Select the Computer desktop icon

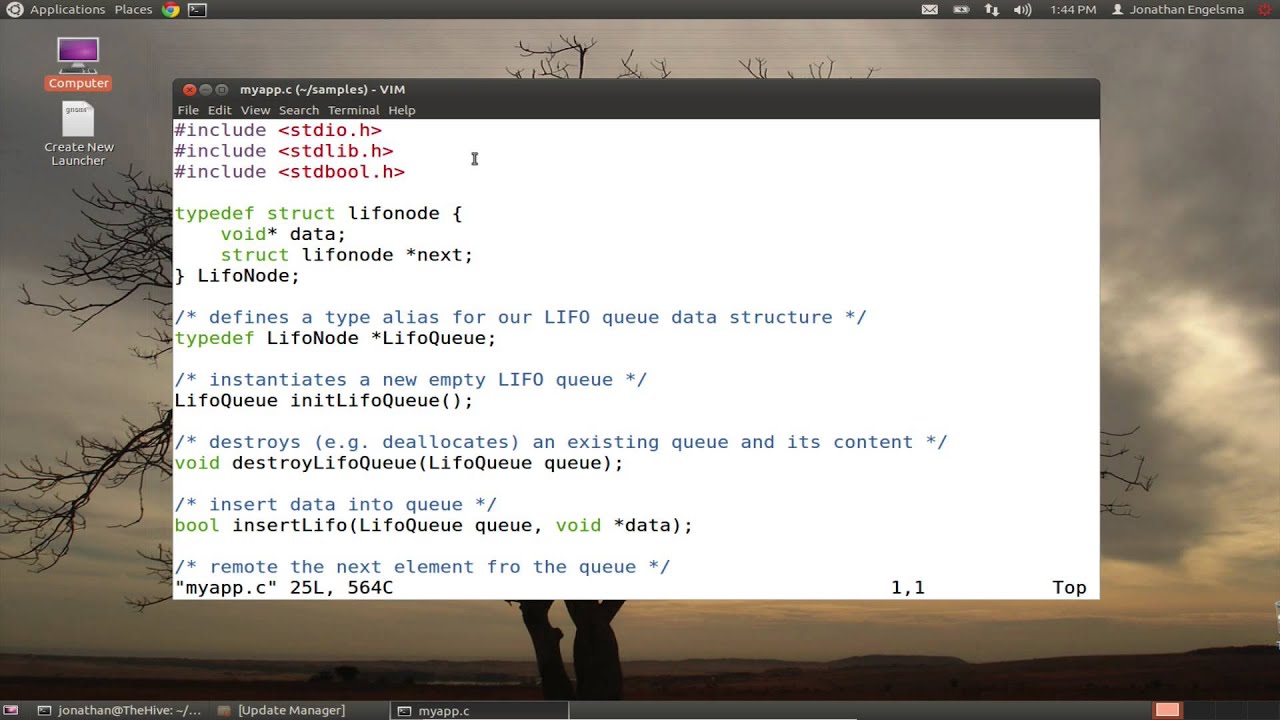coord(78,64)
